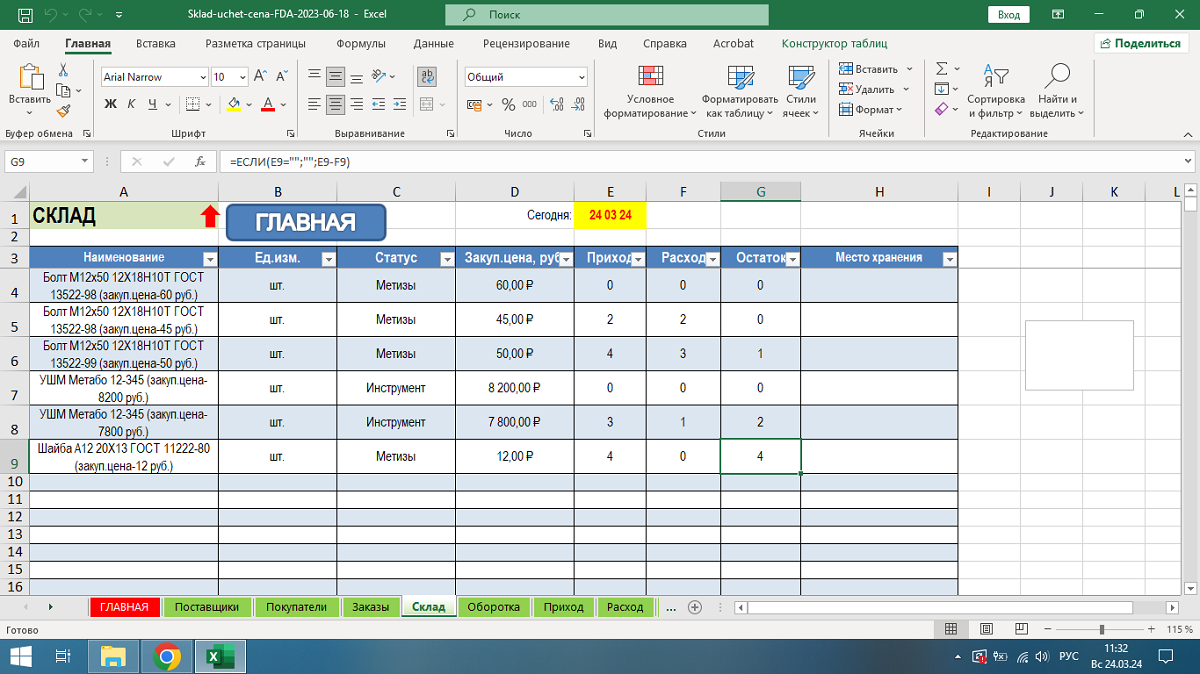Click the Decrease Indent icon
Viewport: 1200px width, 674px height.
(x=377, y=104)
